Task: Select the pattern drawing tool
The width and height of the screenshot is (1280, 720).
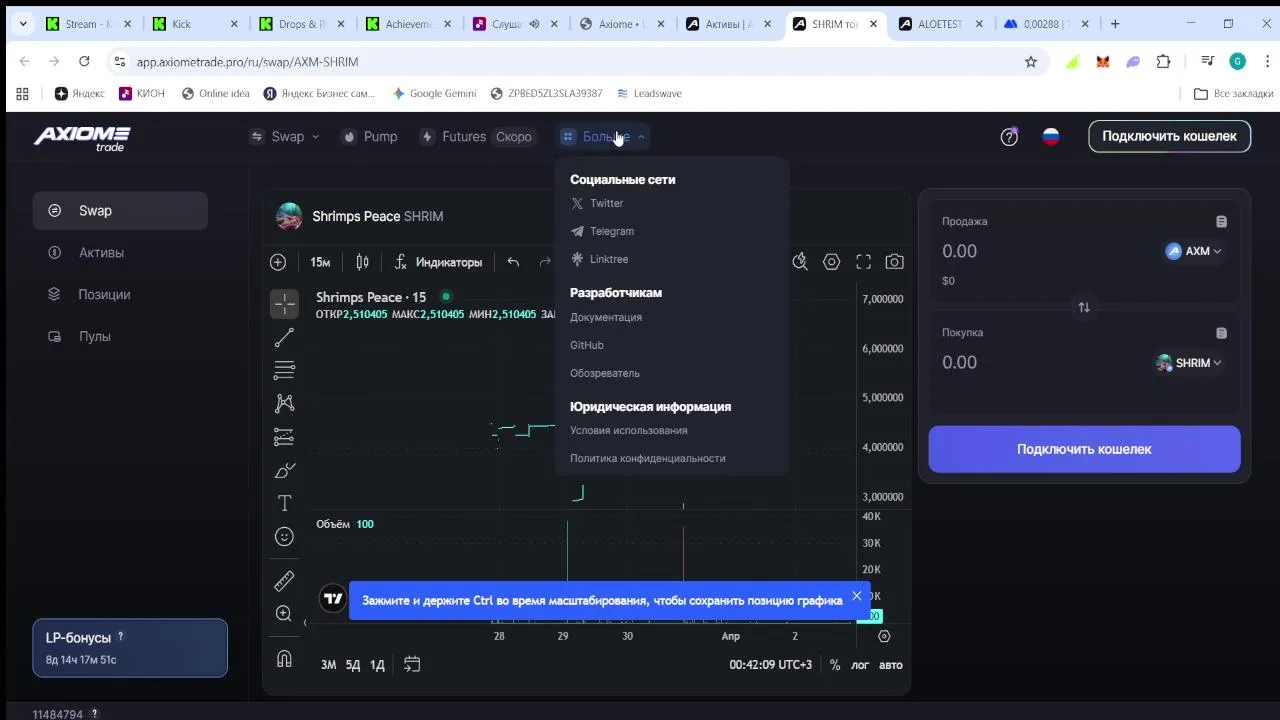Action: tap(284, 403)
